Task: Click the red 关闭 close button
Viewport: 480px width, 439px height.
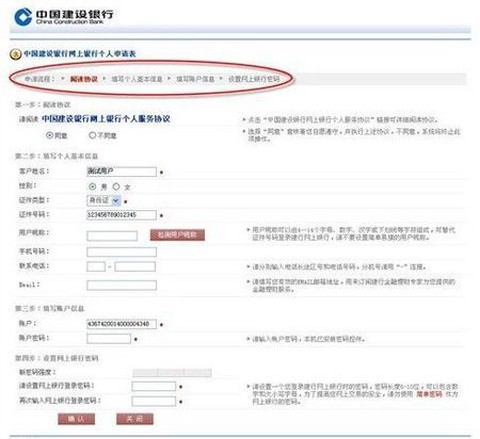Action: [135, 419]
